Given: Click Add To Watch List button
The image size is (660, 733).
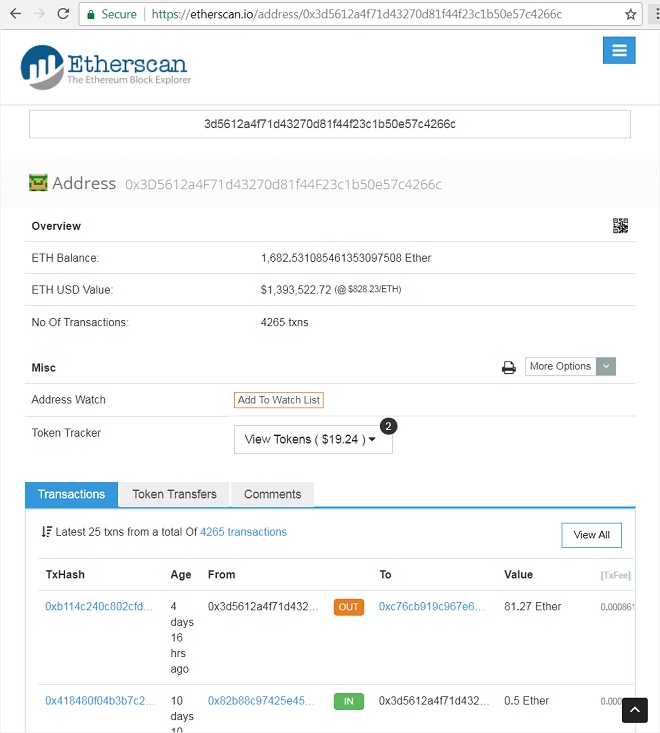Looking at the screenshot, I should pos(279,400).
